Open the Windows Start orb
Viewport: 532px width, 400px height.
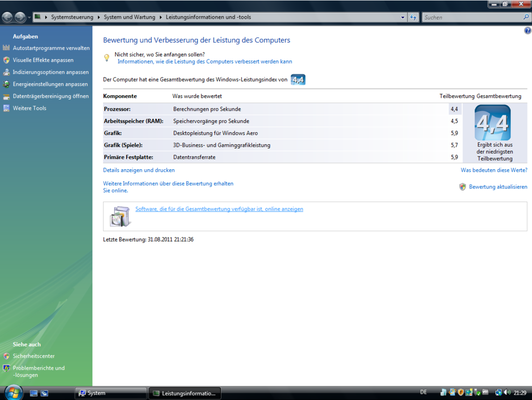coord(14,393)
